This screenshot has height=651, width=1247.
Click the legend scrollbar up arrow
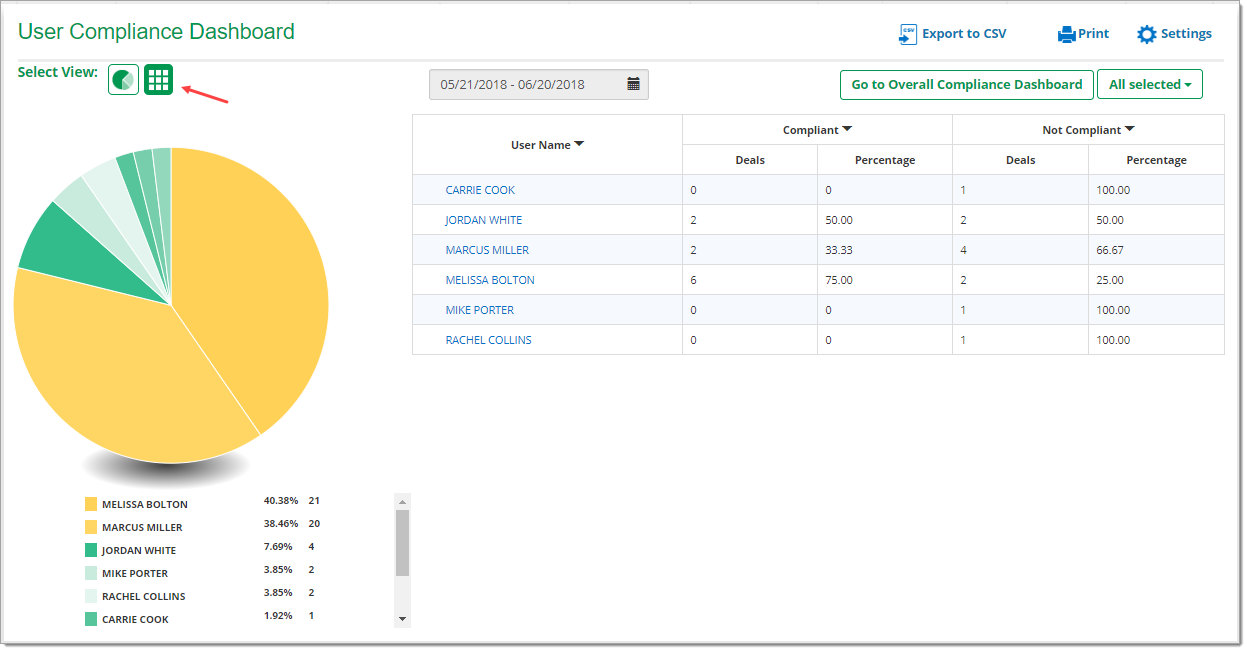tap(403, 501)
